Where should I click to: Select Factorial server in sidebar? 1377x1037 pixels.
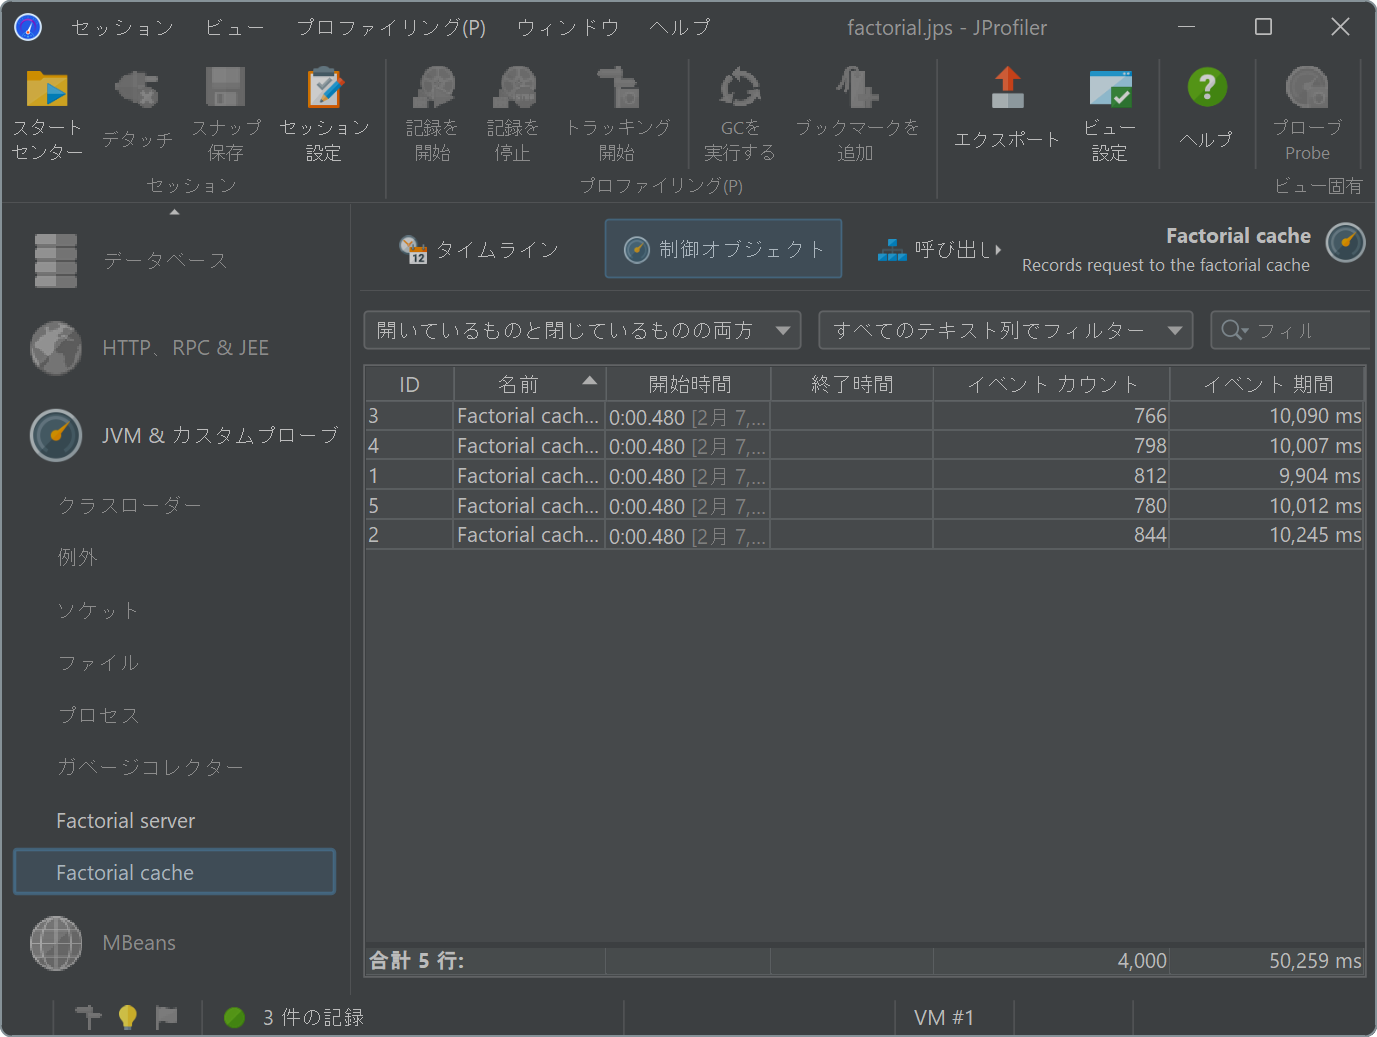click(x=125, y=821)
